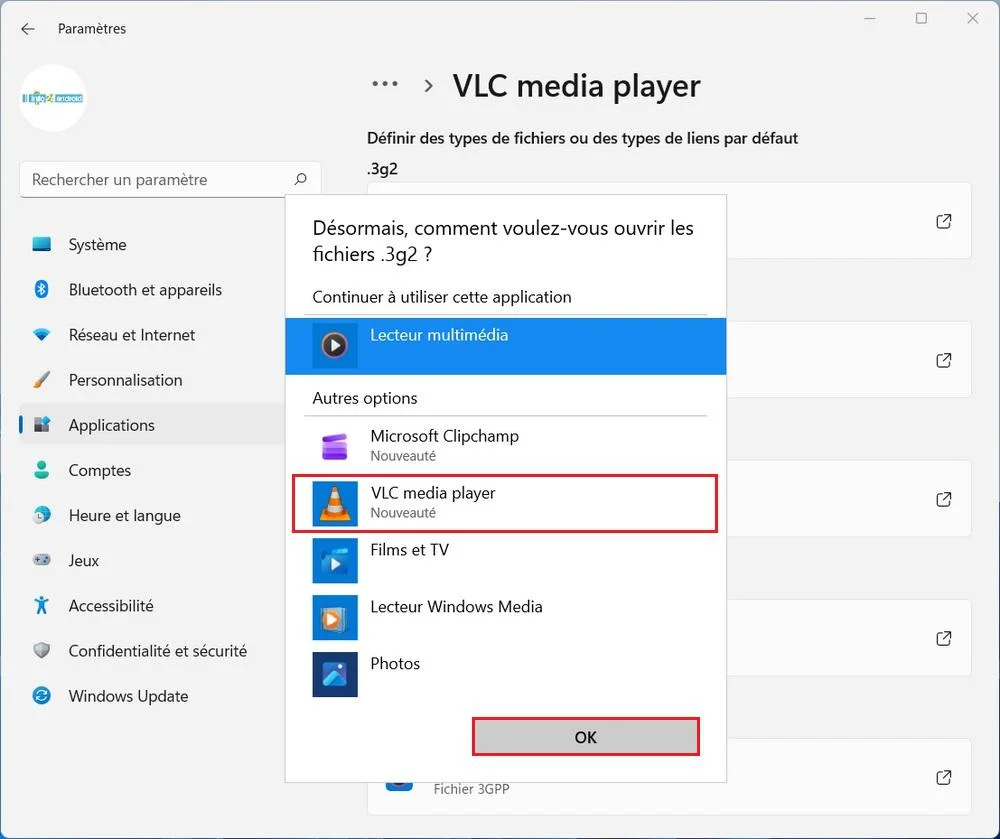
Task: Open the external link icon in the second row
Action: (x=944, y=360)
